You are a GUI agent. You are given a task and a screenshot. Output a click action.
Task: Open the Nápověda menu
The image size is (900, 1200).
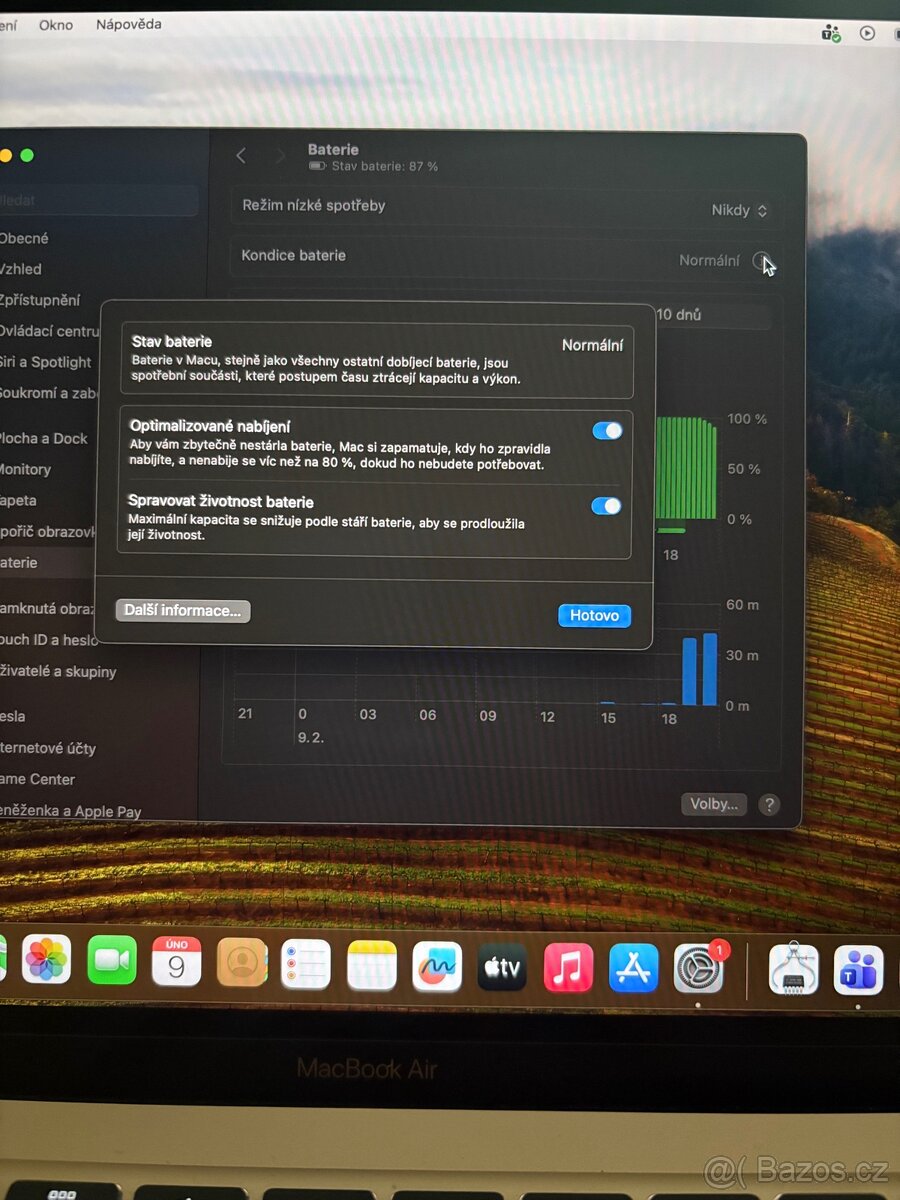point(127,24)
